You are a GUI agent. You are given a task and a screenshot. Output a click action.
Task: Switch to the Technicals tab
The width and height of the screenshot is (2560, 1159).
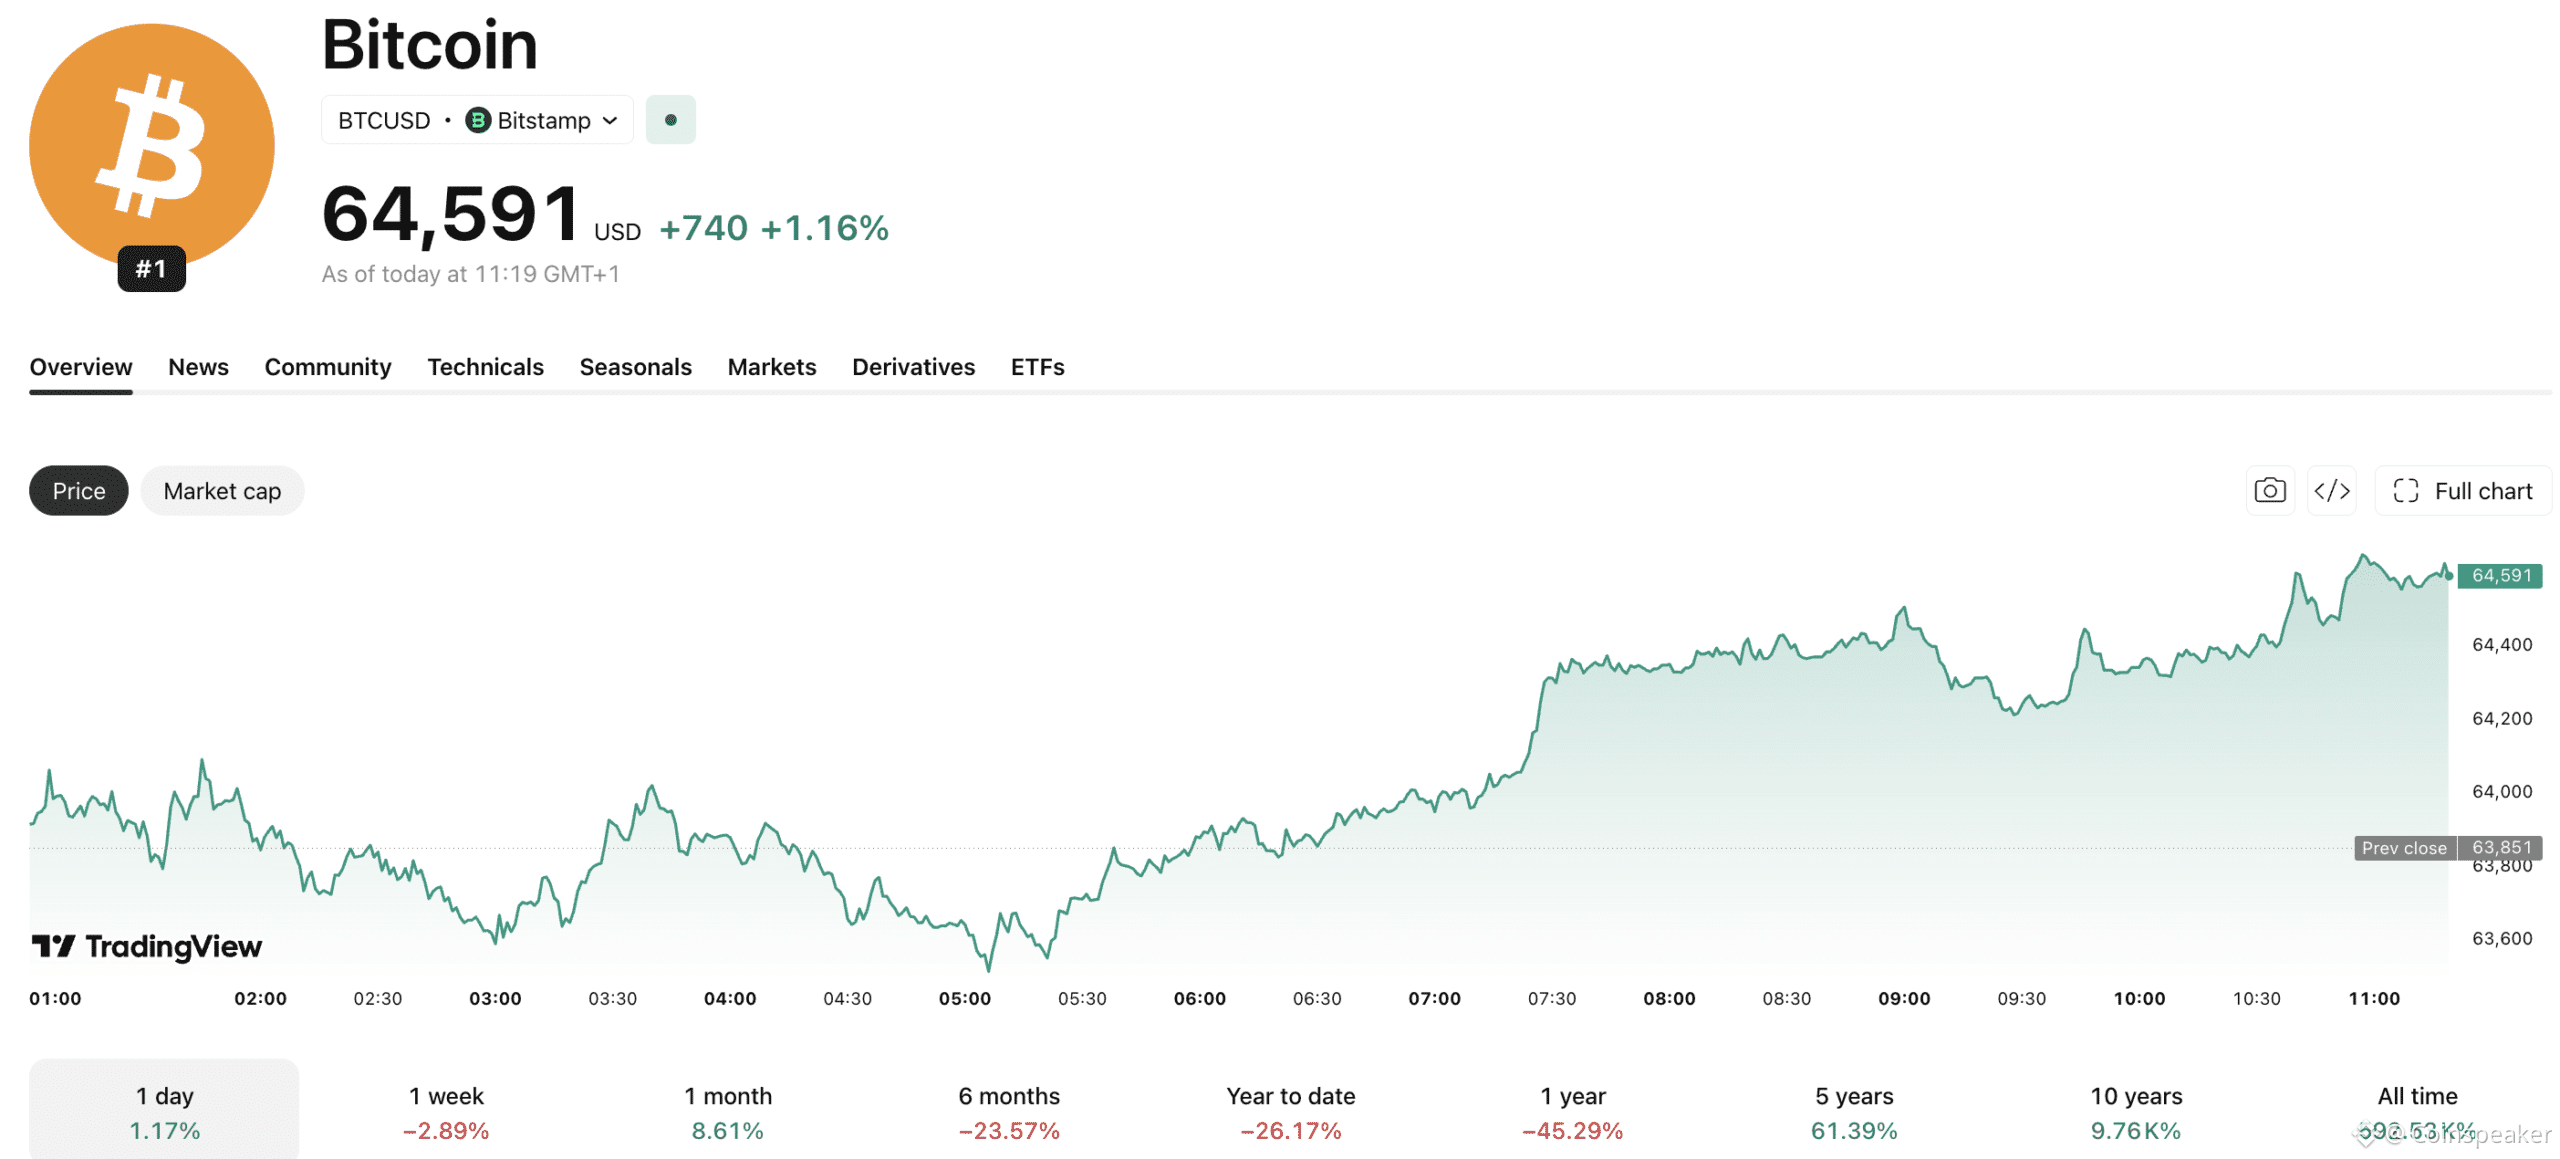click(x=485, y=367)
